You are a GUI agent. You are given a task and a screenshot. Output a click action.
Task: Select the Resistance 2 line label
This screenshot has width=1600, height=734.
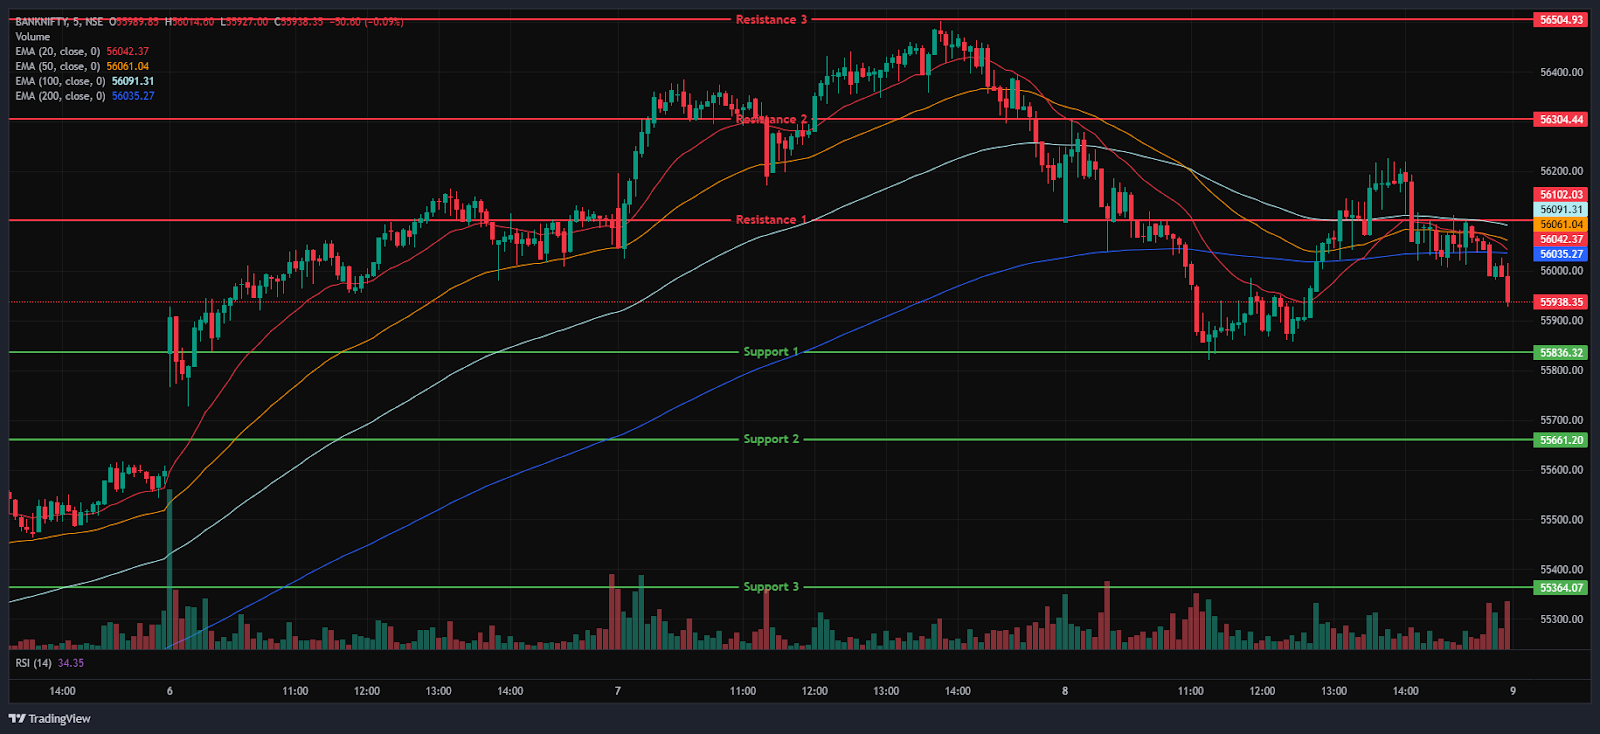[x=770, y=119]
